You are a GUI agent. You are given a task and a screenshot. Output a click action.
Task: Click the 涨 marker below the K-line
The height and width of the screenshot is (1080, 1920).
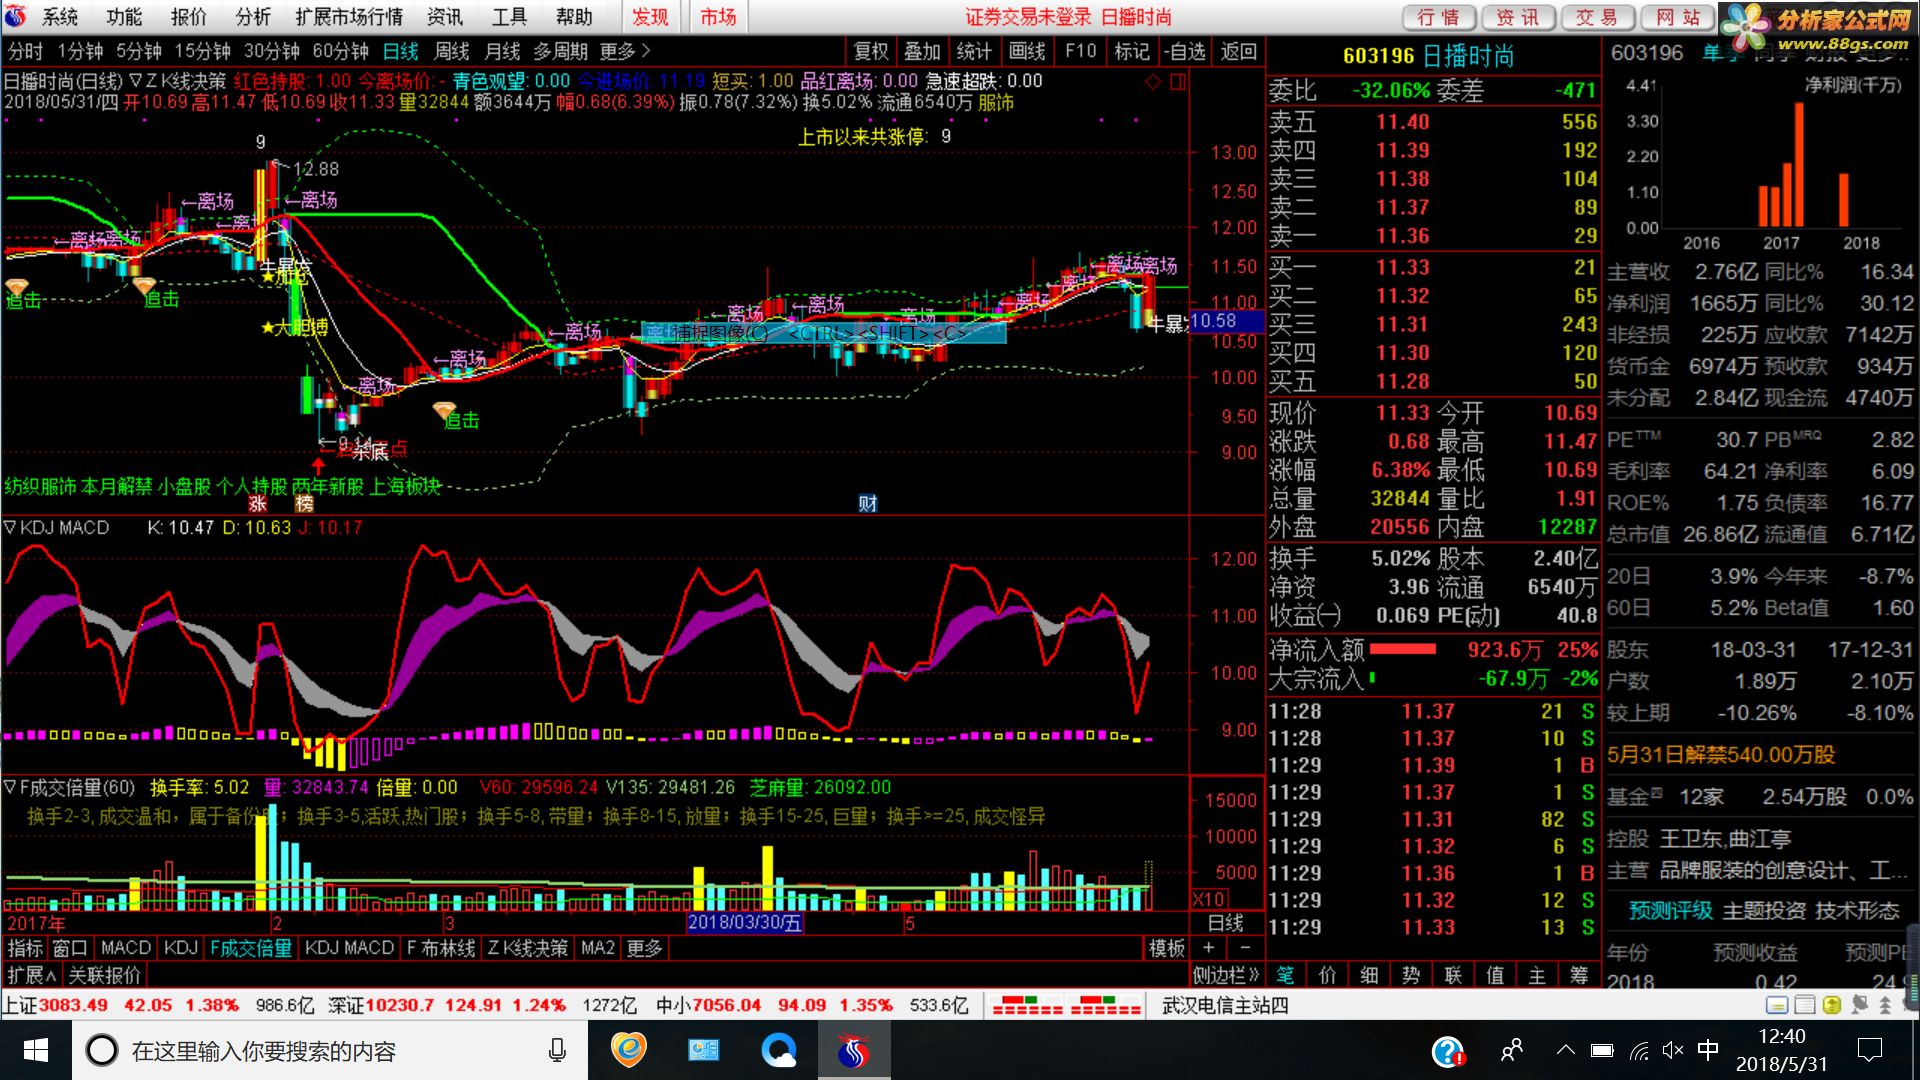258,504
